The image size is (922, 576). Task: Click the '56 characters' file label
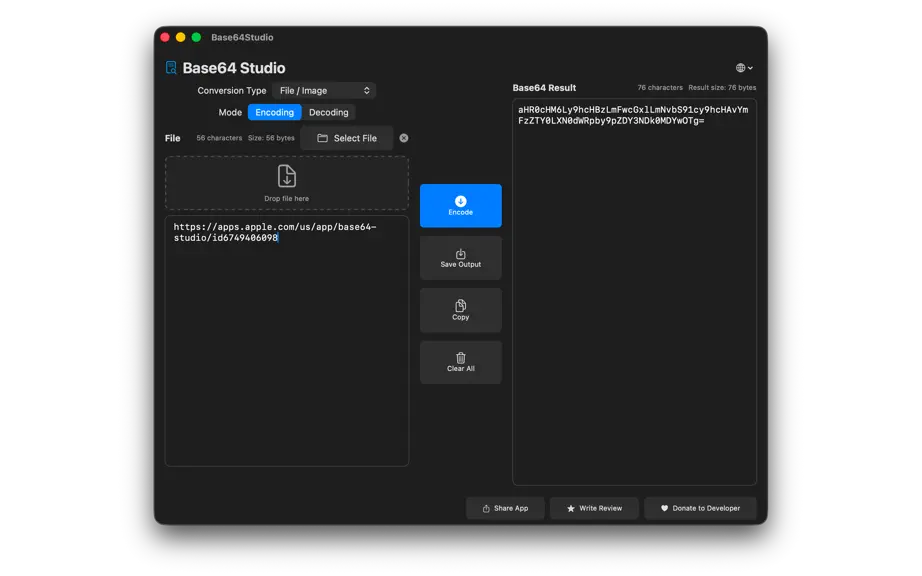click(219, 138)
